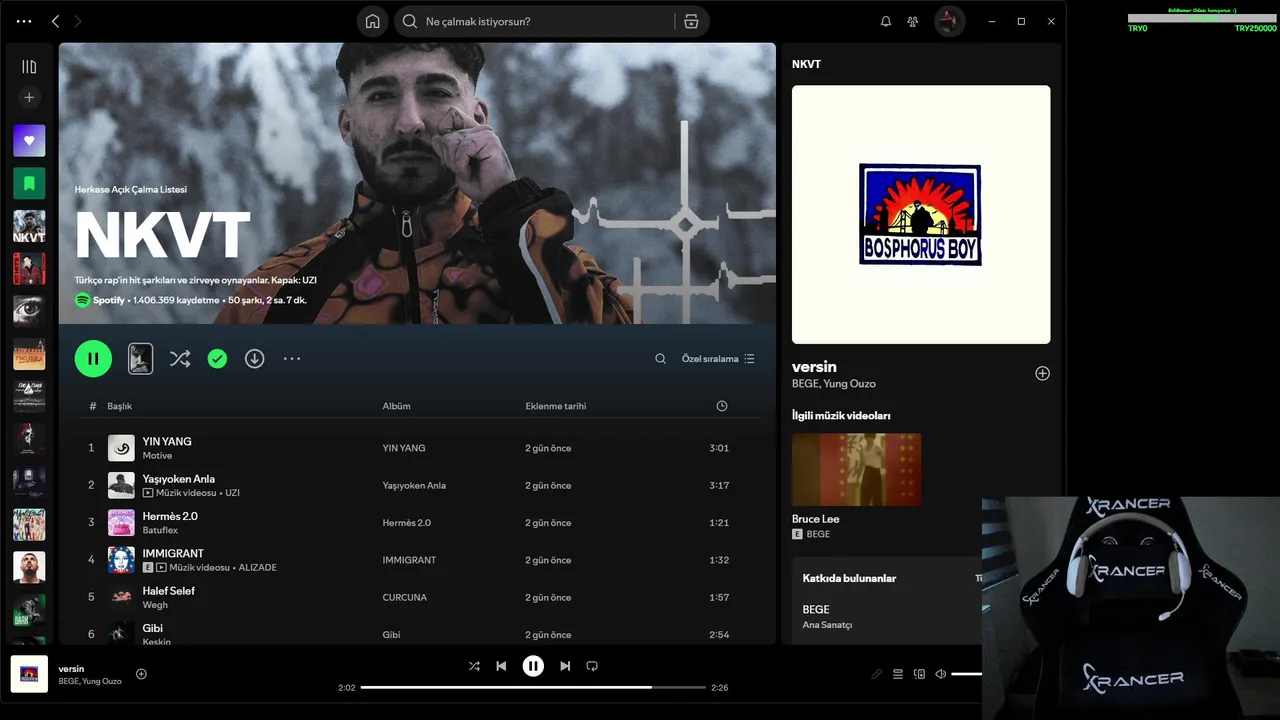Viewport: 1280px width, 720px height.
Task: Click the playlist preview thumbnail beside pause
Action: pyautogui.click(x=141, y=358)
